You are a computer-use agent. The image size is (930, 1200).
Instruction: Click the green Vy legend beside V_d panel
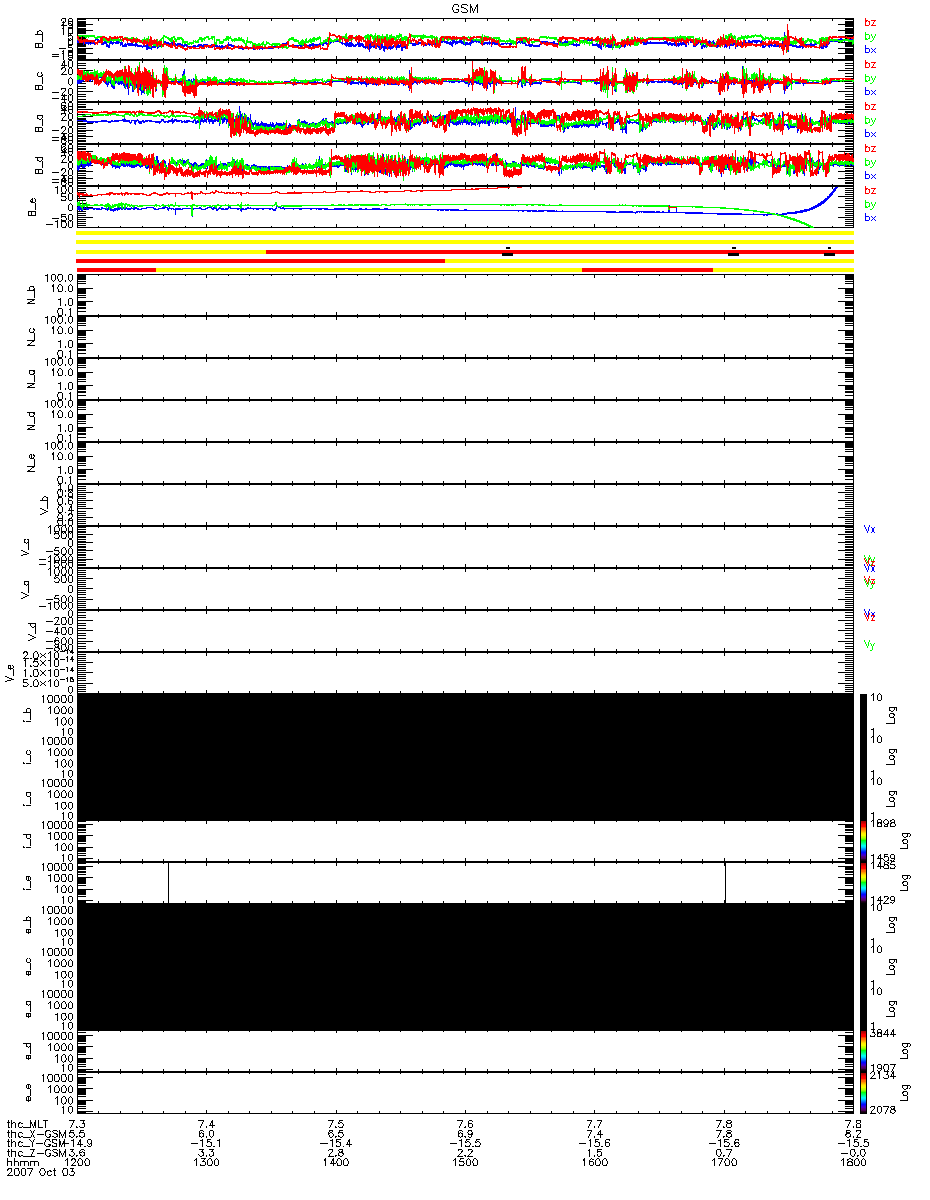pyautogui.click(x=870, y=645)
